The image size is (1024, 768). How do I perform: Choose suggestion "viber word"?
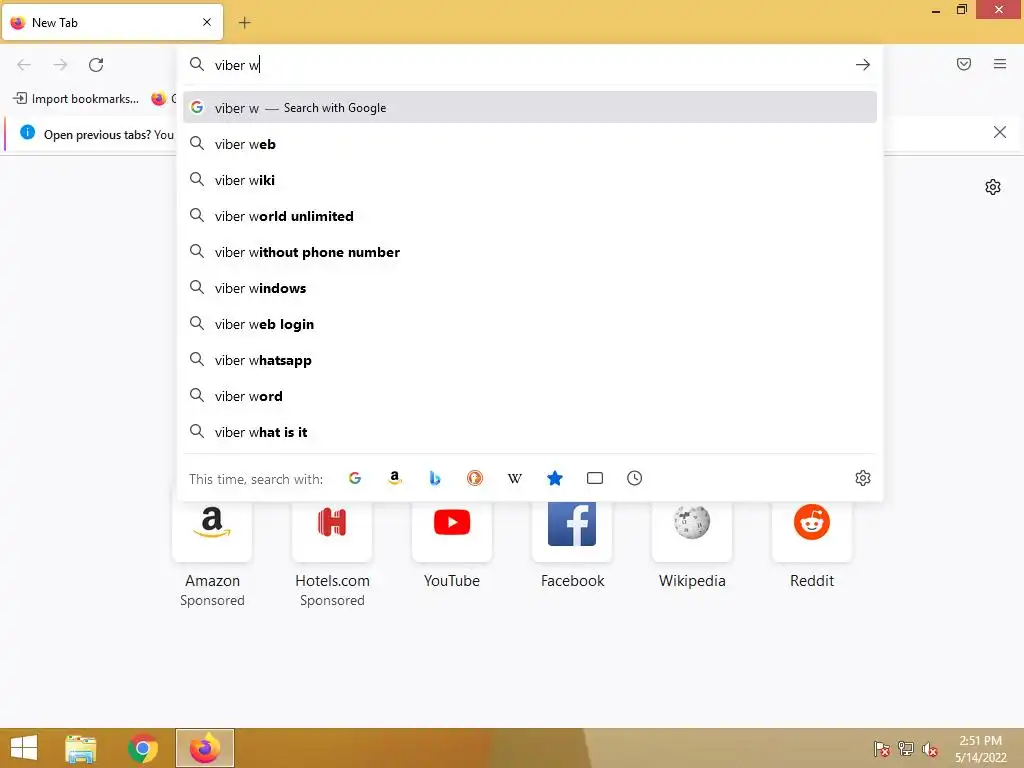tap(530, 396)
